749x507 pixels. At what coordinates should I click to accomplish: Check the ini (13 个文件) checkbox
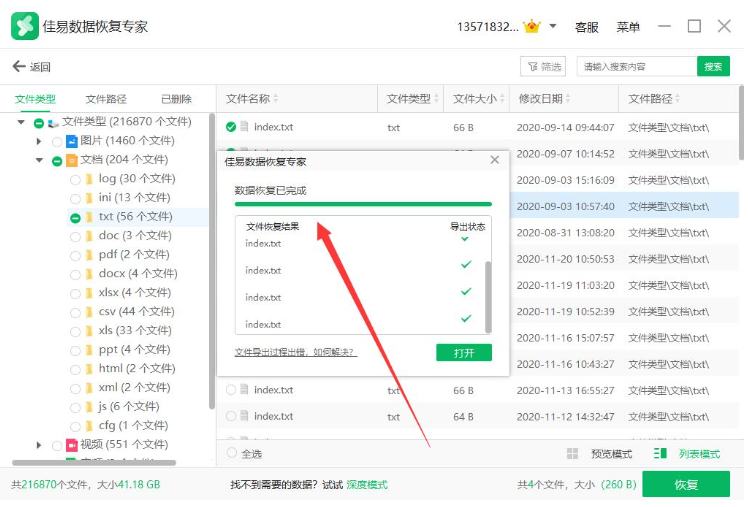point(75,199)
